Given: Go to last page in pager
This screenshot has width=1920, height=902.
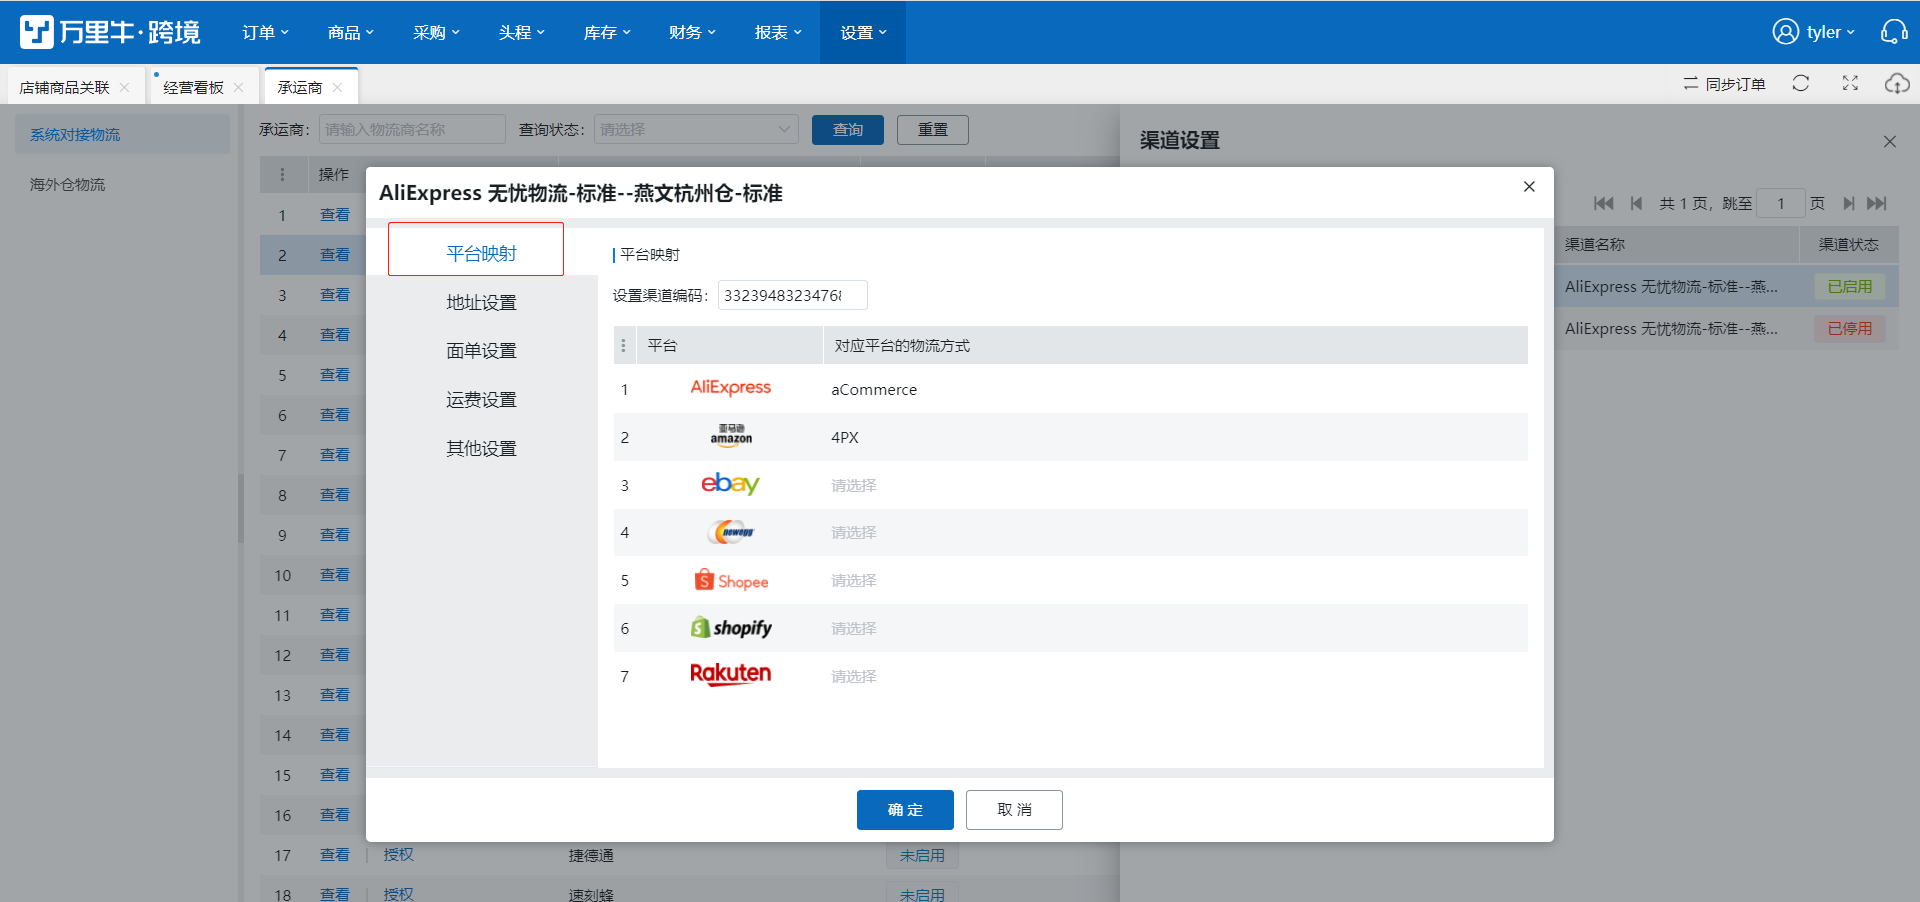Looking at the screenshot, I should (x=1877, y=203).
